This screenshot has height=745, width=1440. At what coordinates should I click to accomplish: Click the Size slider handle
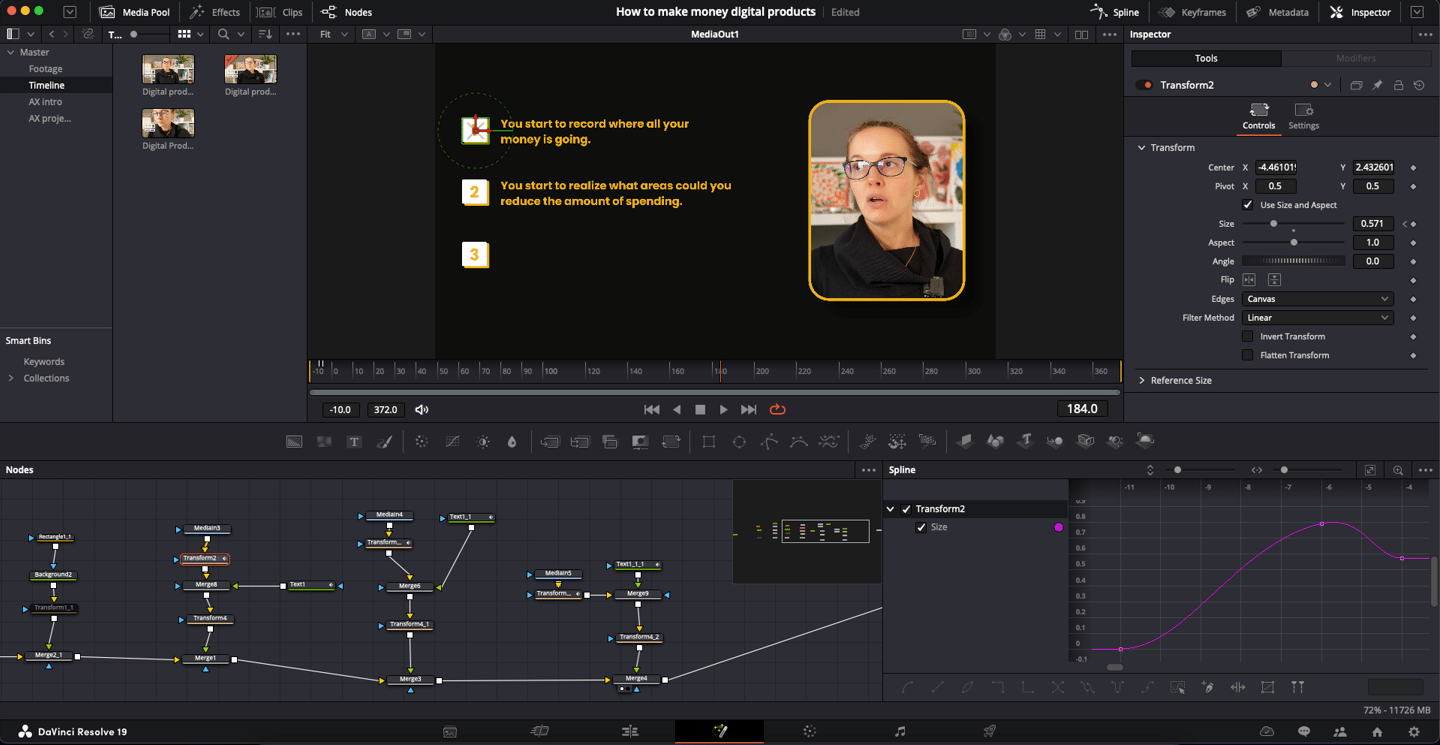pyautogui.click(x=1273, y=224)
